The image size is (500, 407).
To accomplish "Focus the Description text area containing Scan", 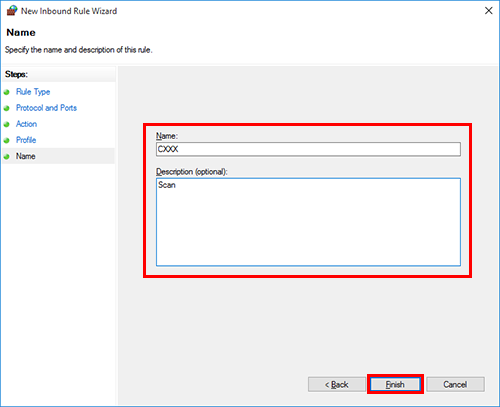I will click(308, 222).
